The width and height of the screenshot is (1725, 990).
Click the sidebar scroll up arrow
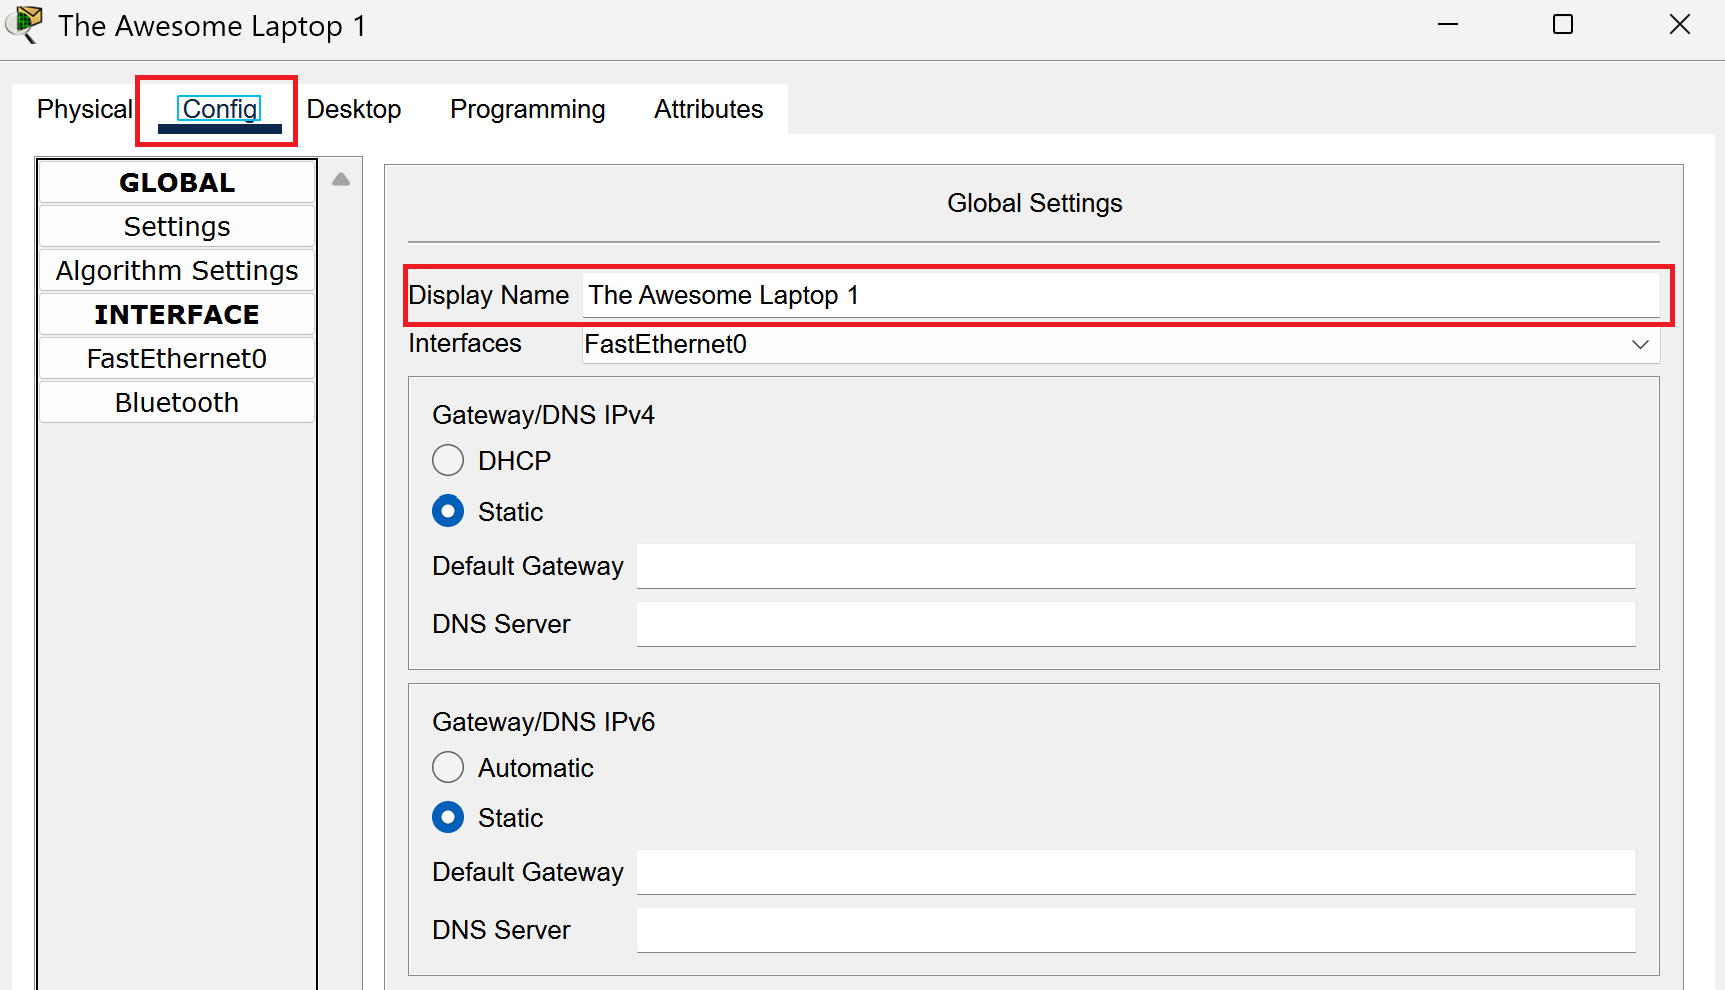341,180
